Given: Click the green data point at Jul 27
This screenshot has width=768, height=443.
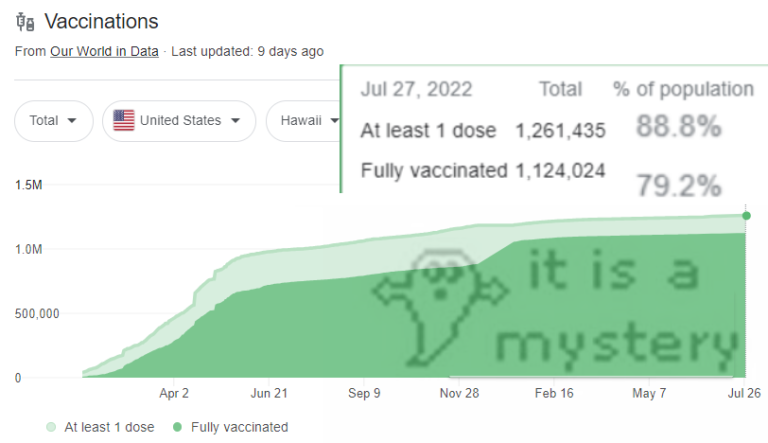Looking at the screenshot, I should pos(746,216).
